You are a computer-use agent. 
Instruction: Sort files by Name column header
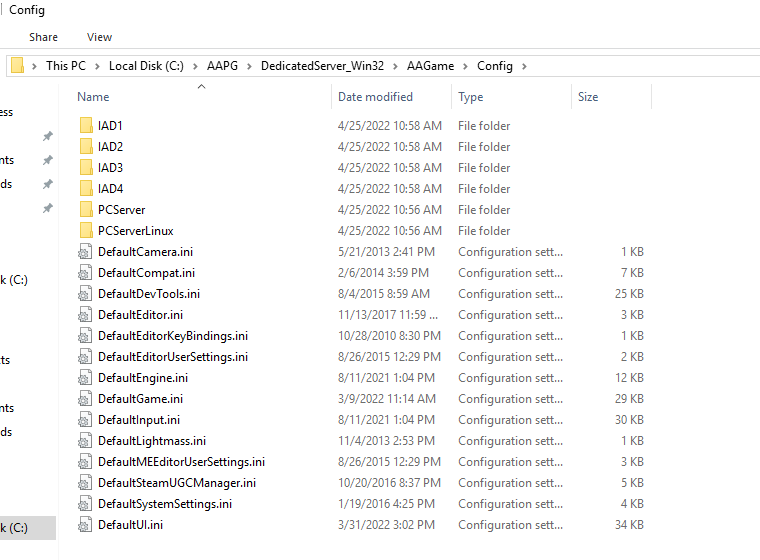point(93,97)
